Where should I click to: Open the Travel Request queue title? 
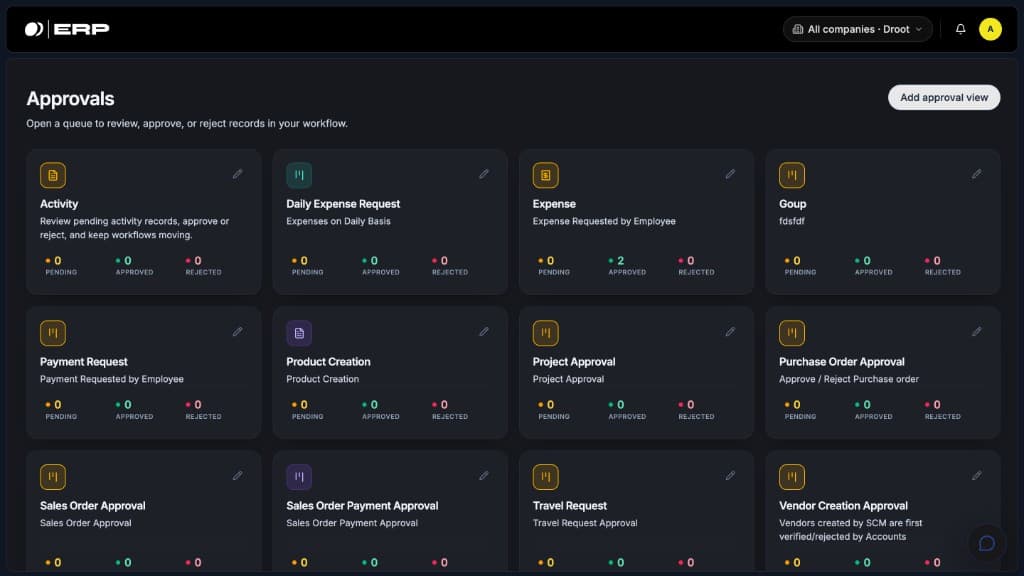(569, 505)
